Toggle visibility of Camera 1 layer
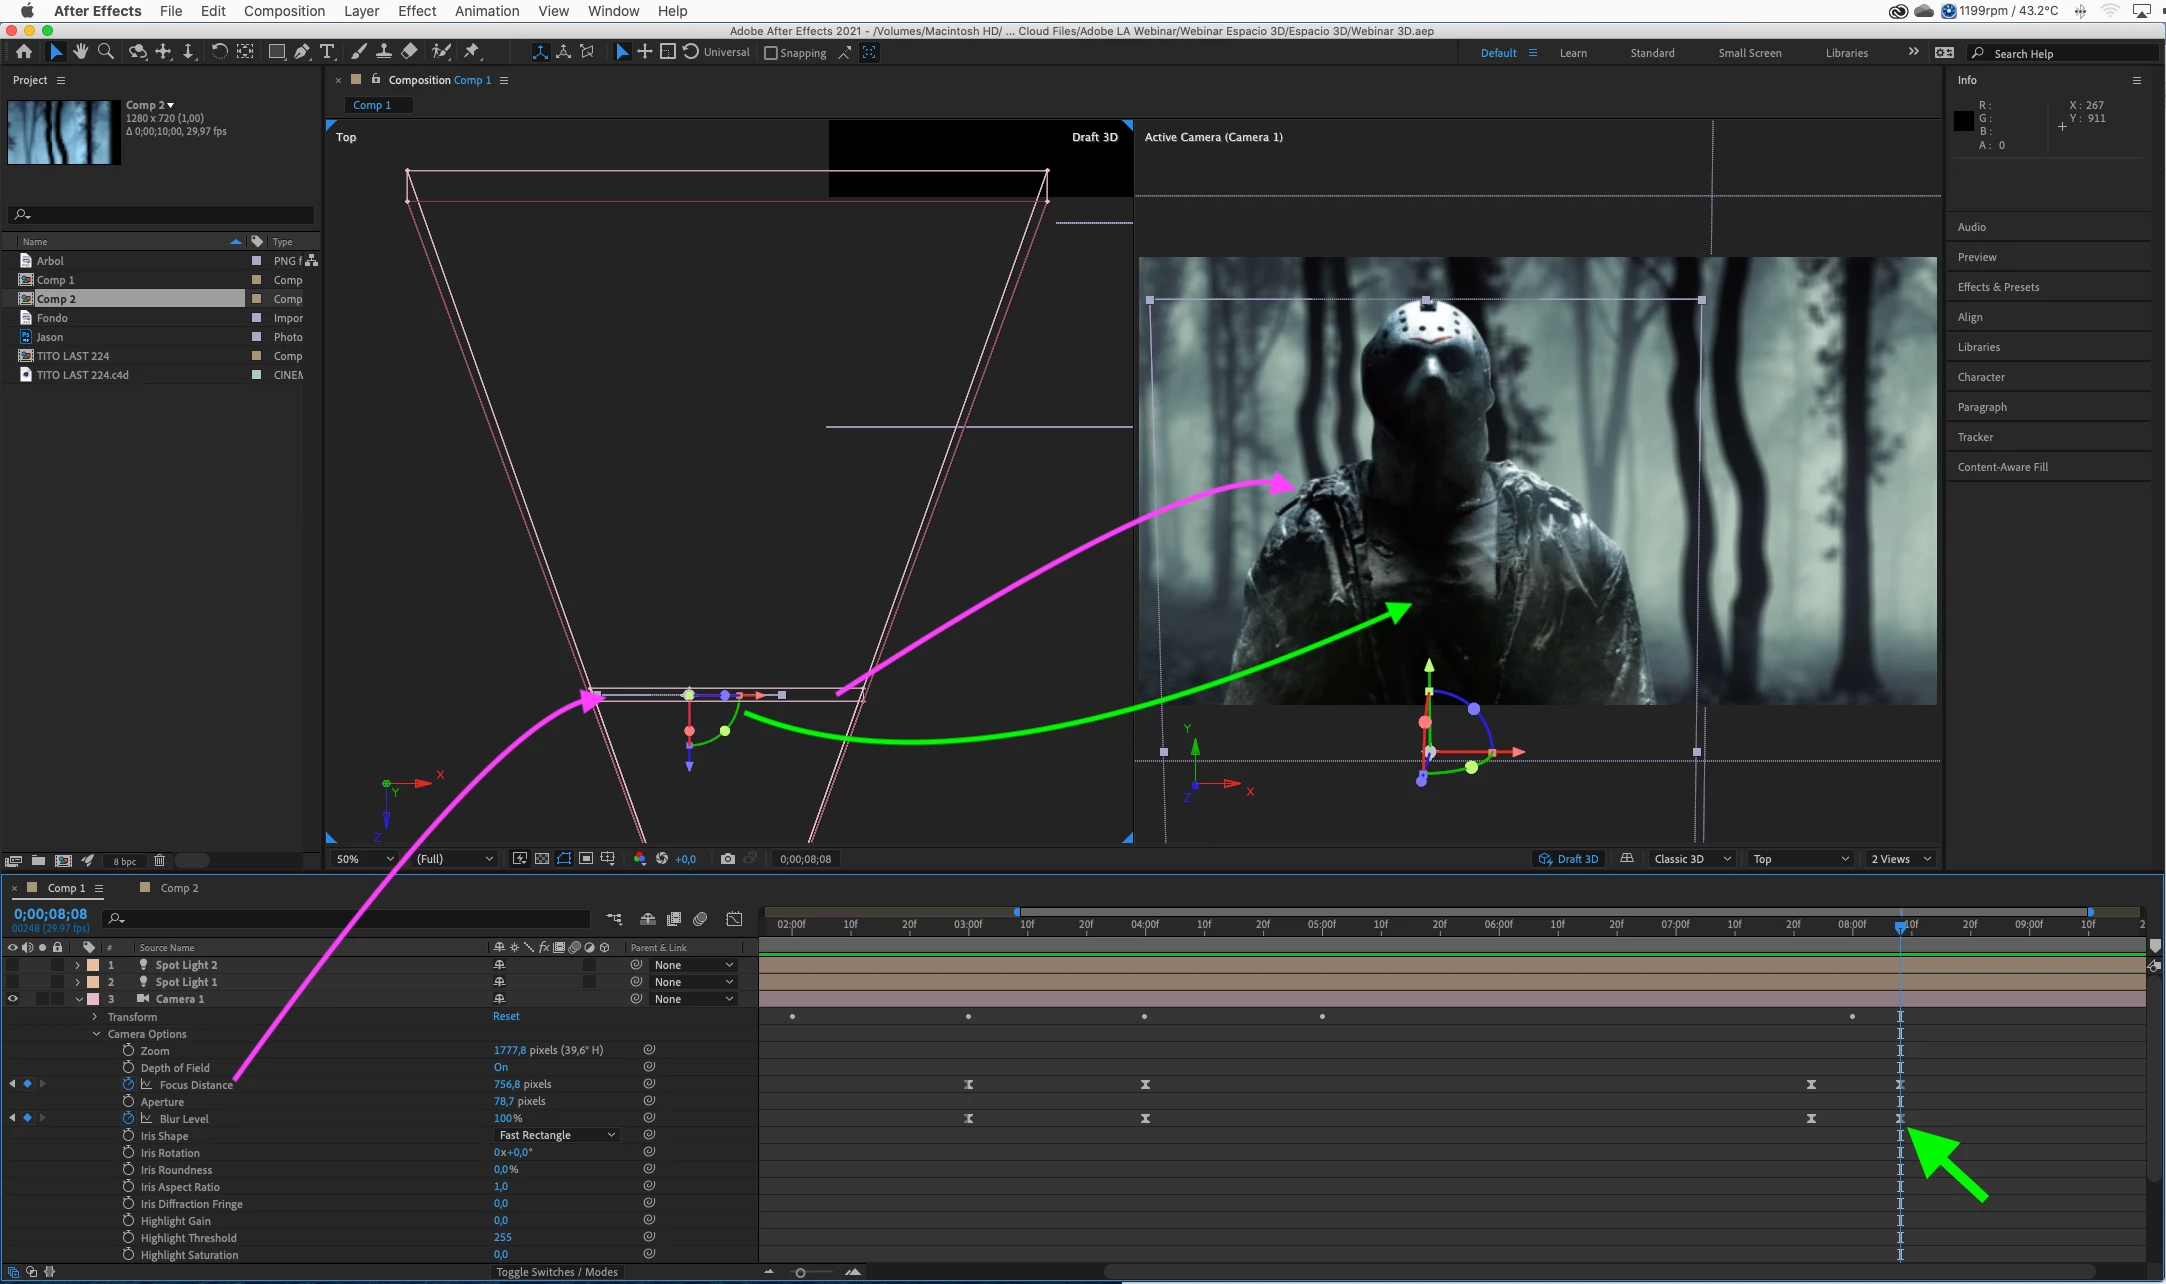Viewport: 2166px width, 1284px height. (13, 999)
